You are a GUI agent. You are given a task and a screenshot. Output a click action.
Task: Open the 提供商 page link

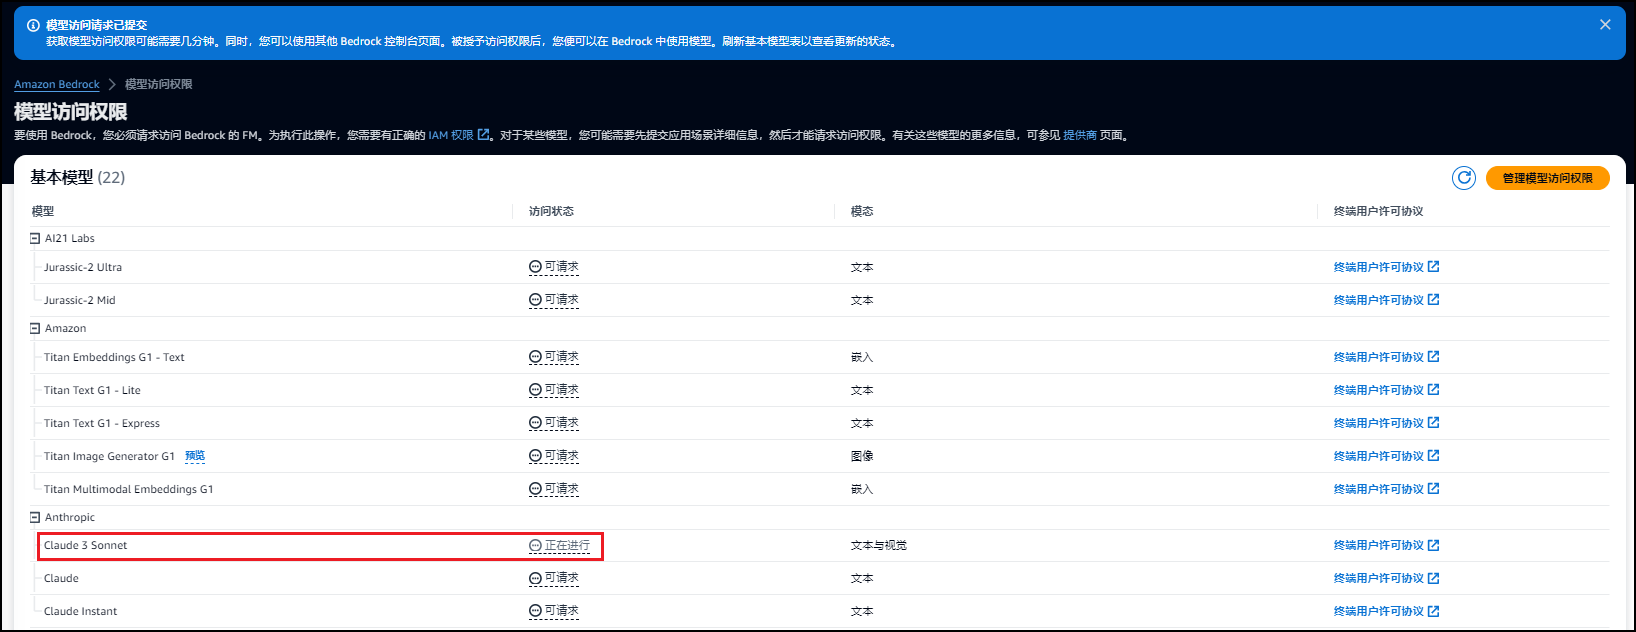(1079, 135)
